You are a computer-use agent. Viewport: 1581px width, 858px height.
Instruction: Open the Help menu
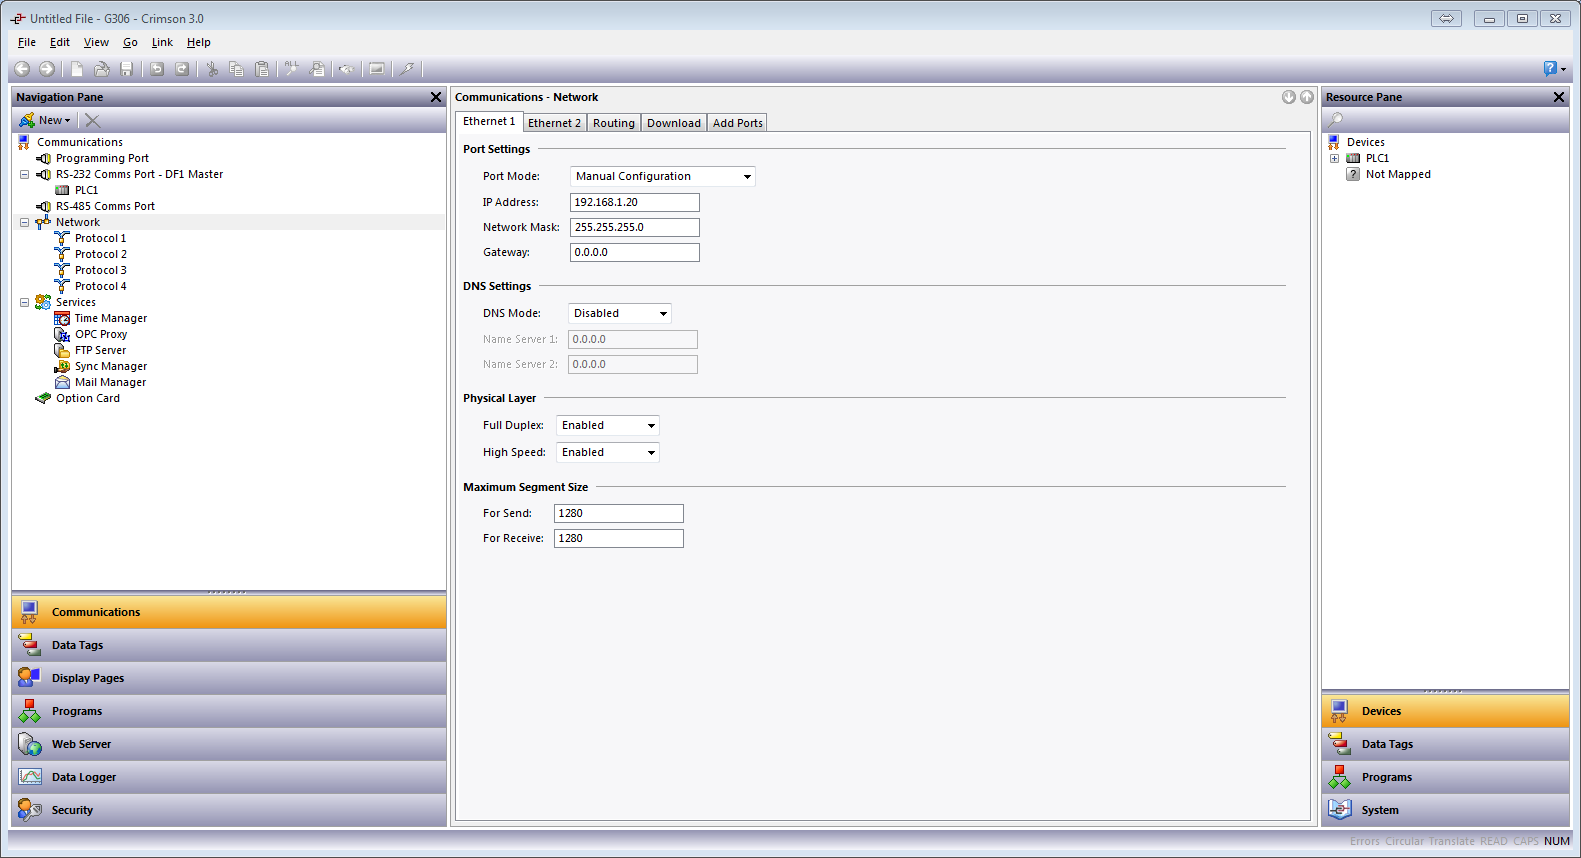[198, 42]
